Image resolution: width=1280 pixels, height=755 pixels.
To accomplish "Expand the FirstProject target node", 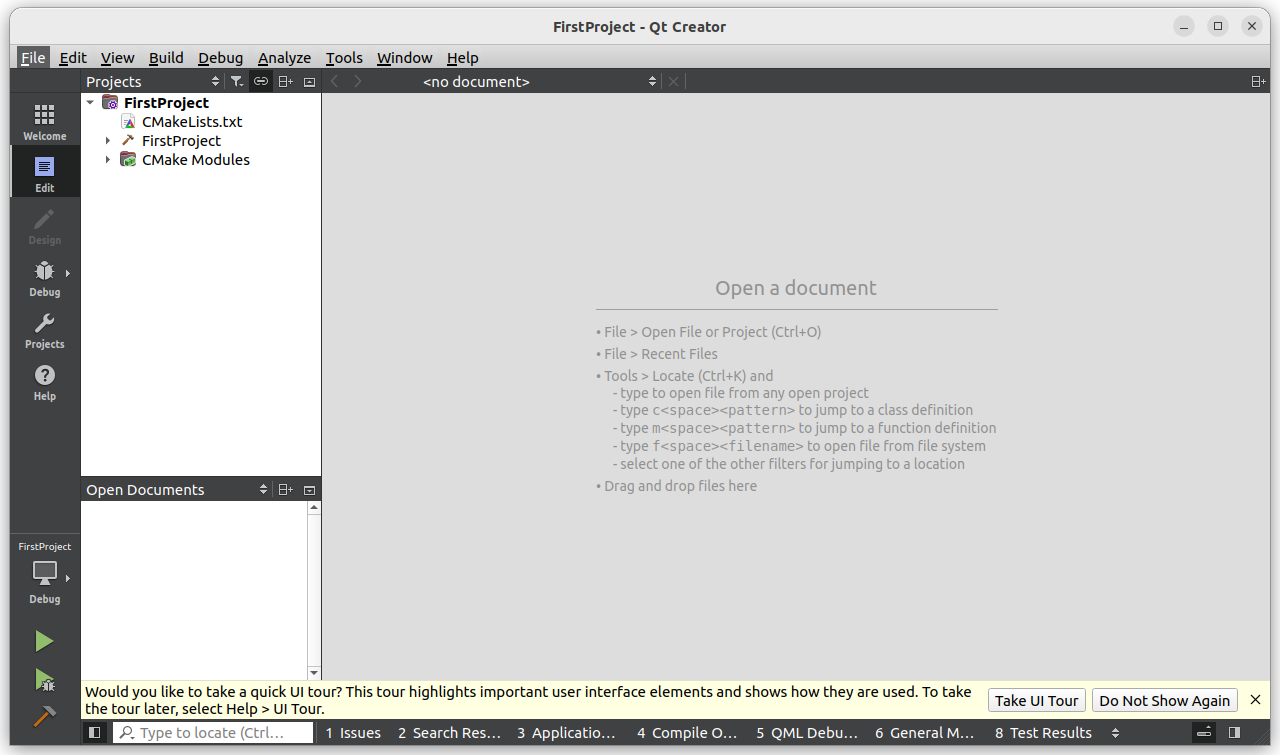I will tap(108, 141).
